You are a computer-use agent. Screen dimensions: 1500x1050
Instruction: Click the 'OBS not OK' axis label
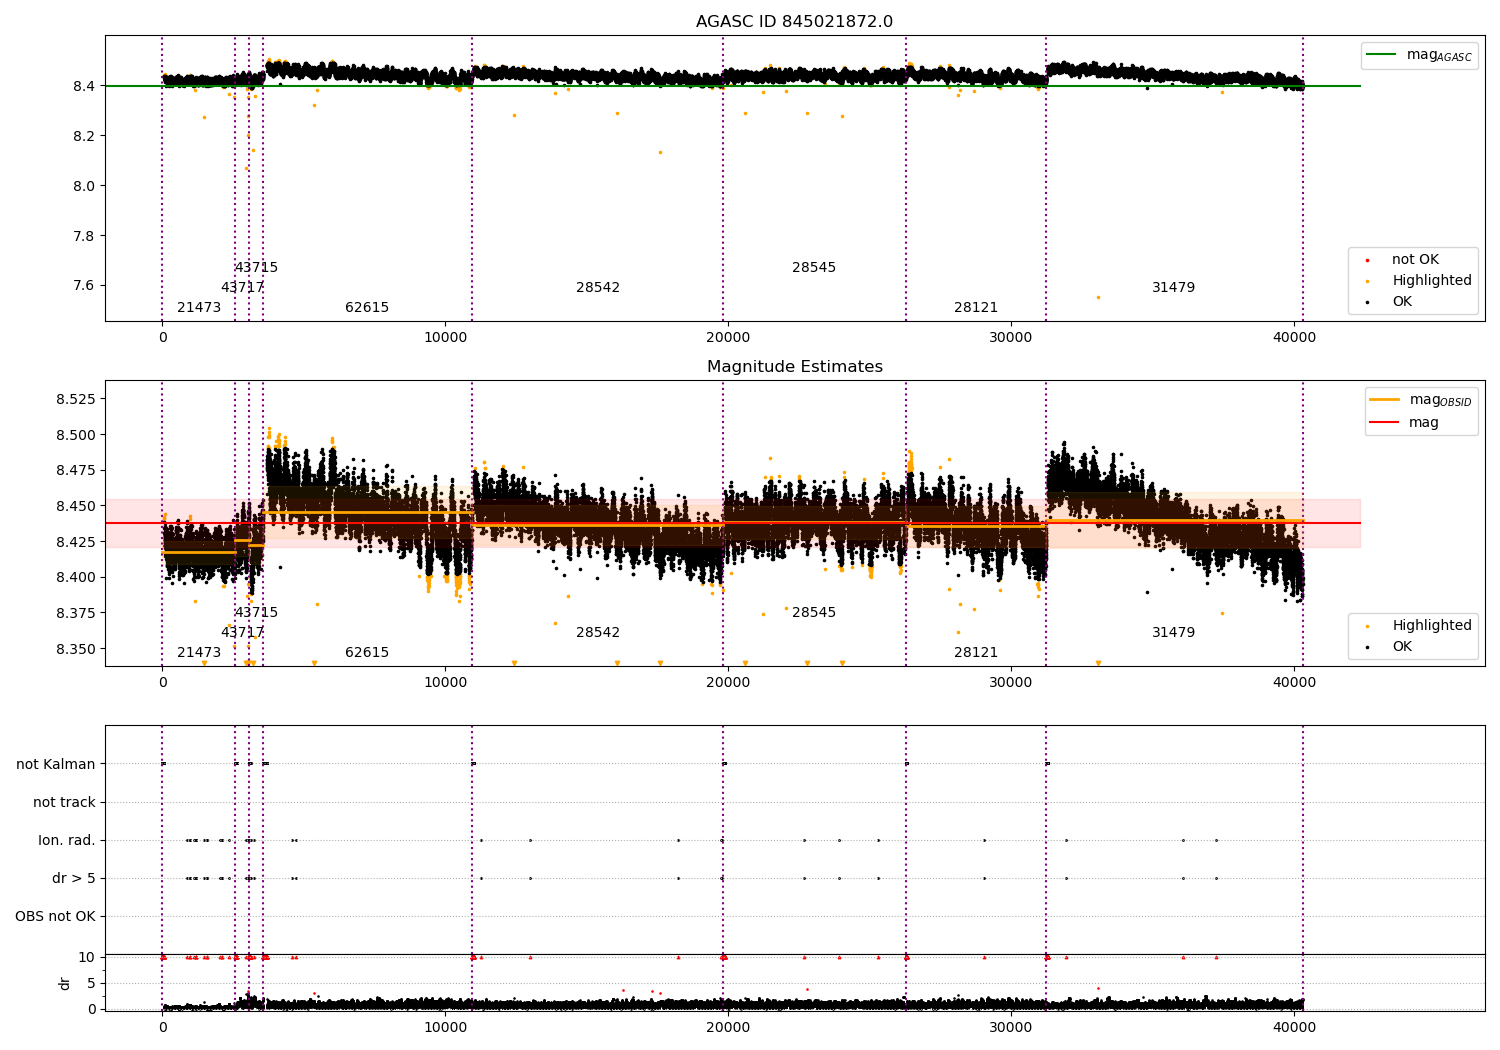pos(55,916)
